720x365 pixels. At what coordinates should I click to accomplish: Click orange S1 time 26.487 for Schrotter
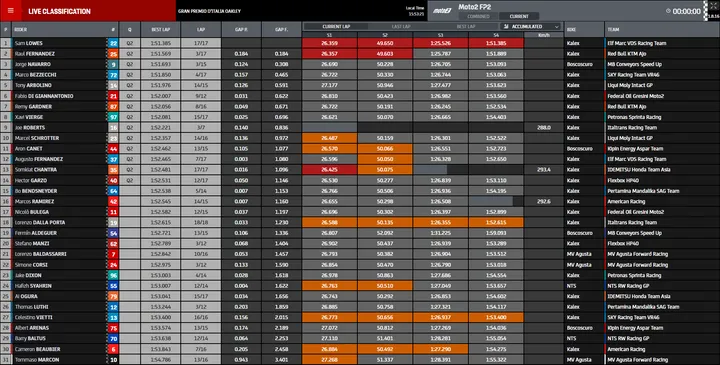click(x=329, y=138)
